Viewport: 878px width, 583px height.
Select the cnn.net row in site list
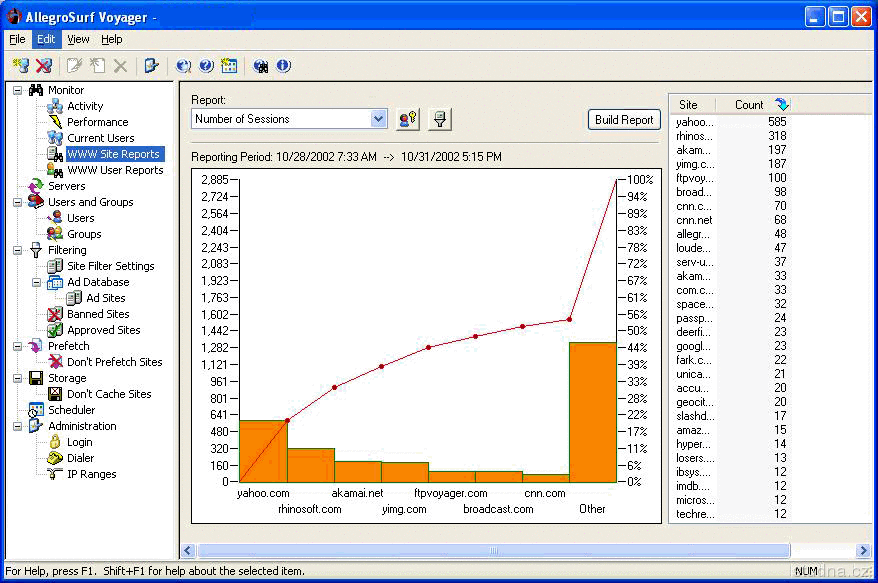pos(731,220)
